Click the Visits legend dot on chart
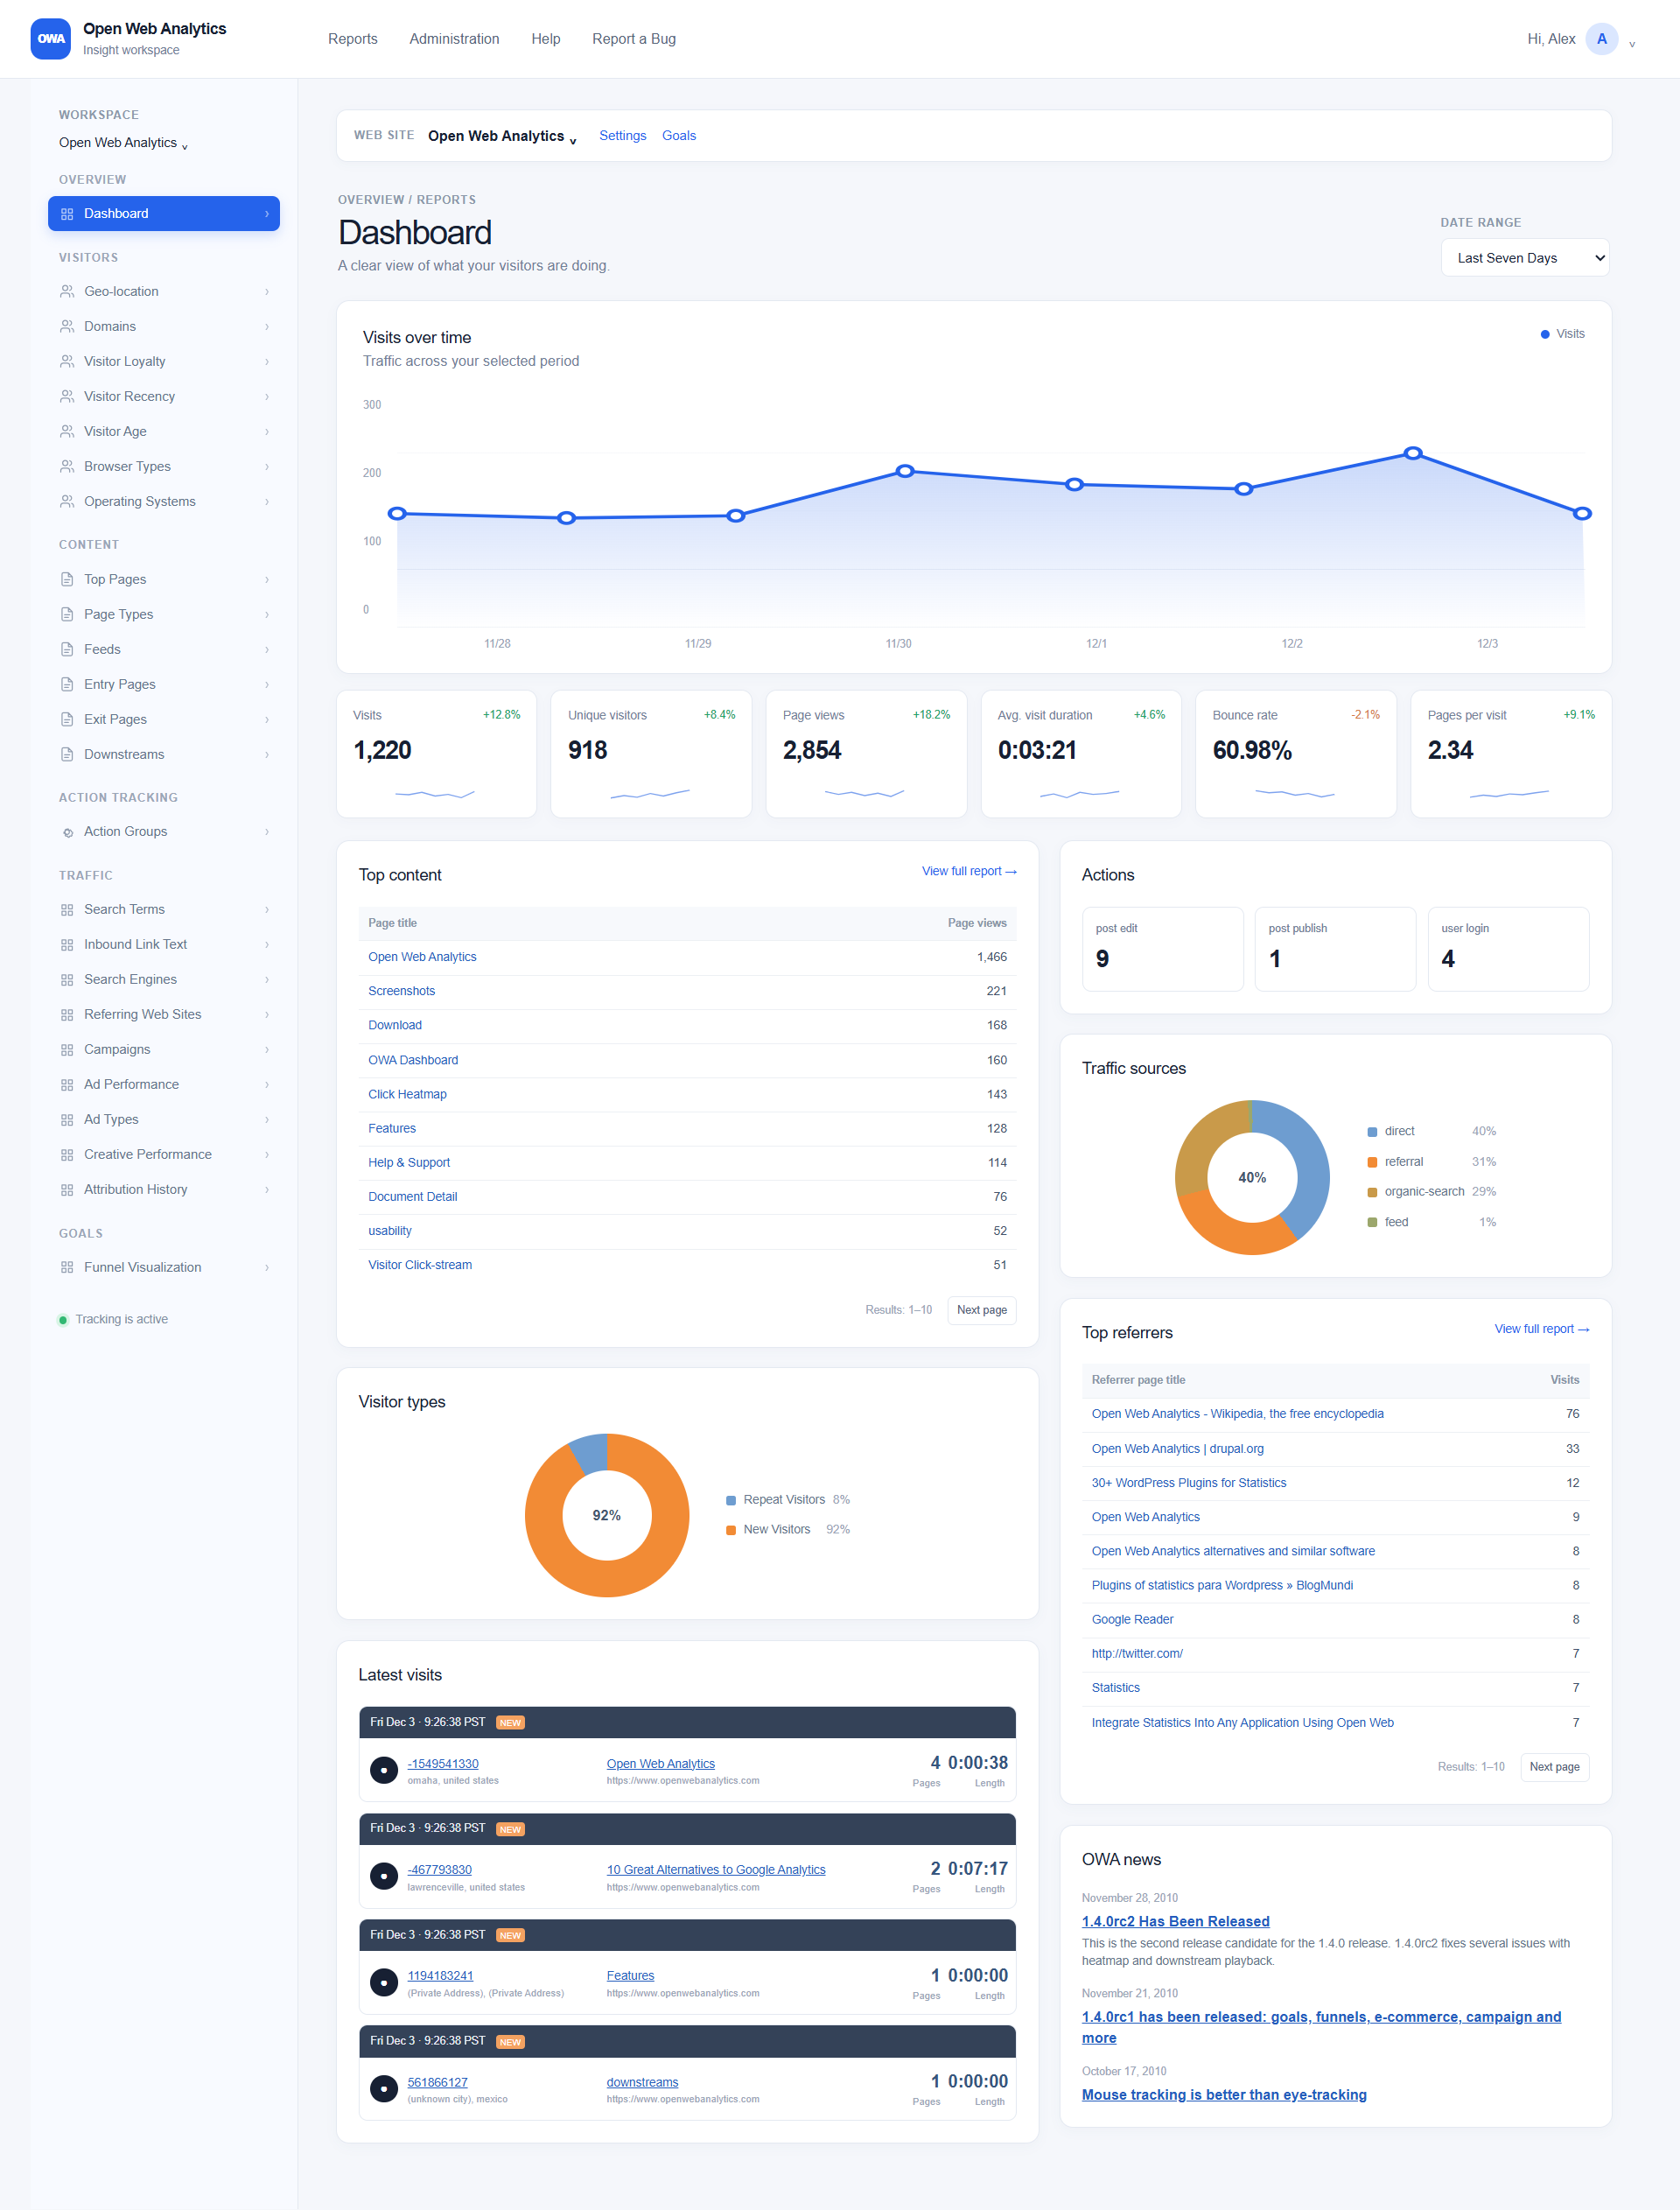The width and height of the screenshot is (1680, 2210). click(x=1545, y=335)
